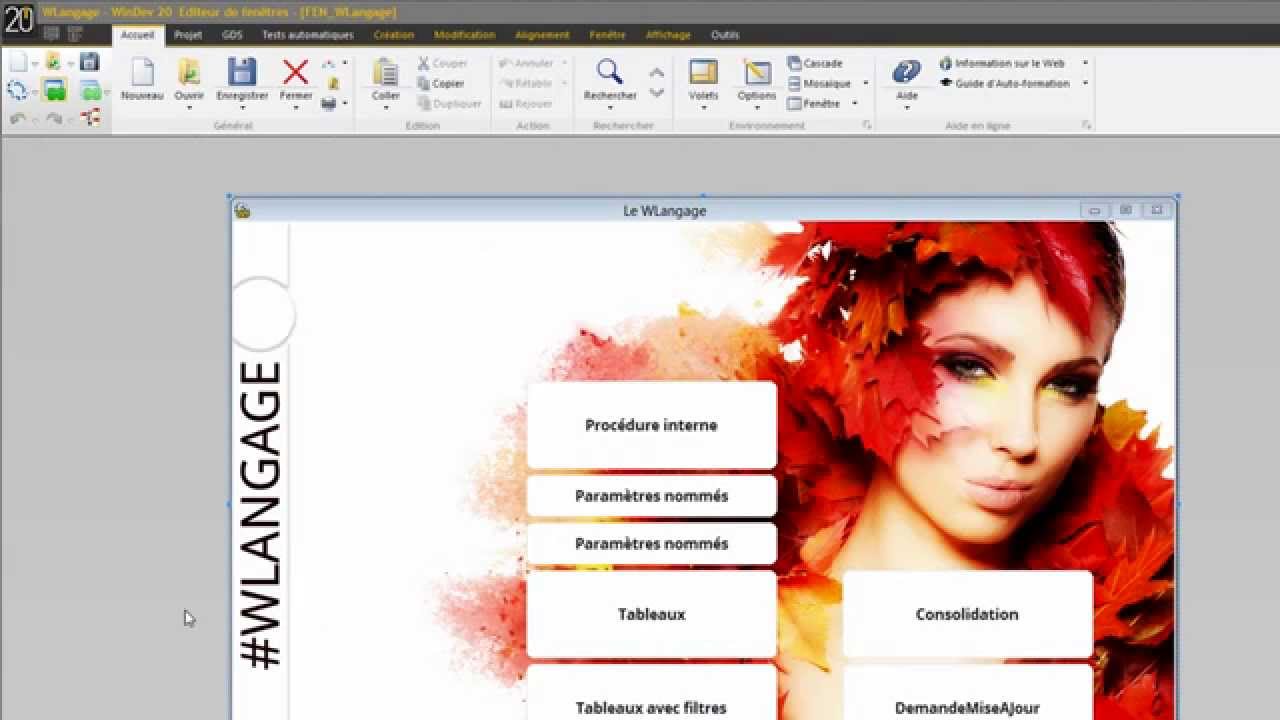
Task: Select the Tableaux avec filtres button
Action: (x=651, y=692)
